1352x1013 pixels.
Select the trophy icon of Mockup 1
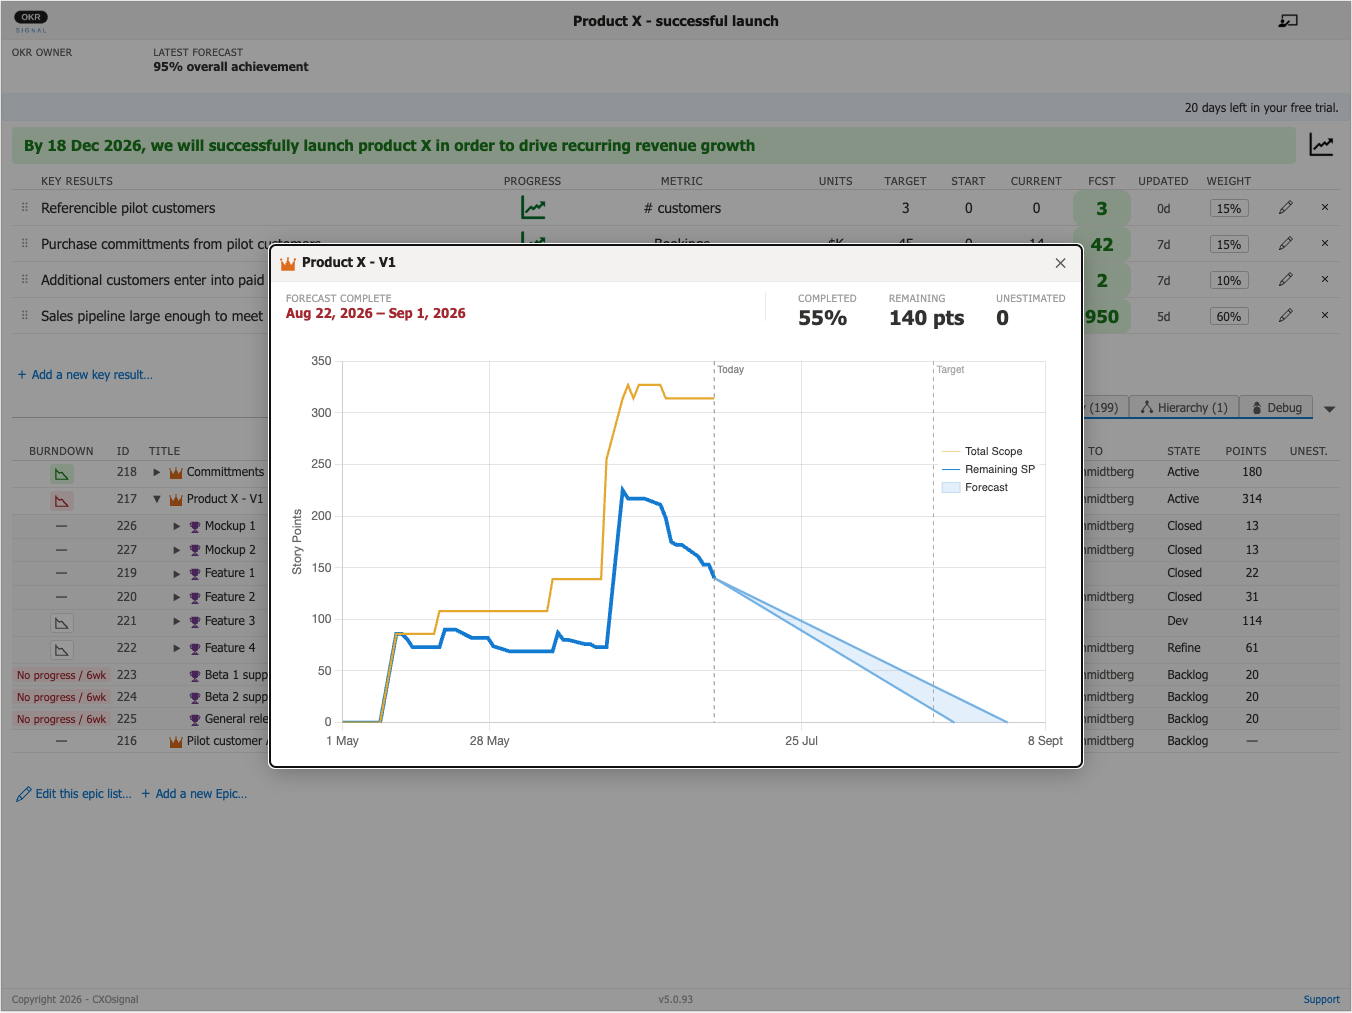[195, 527]
